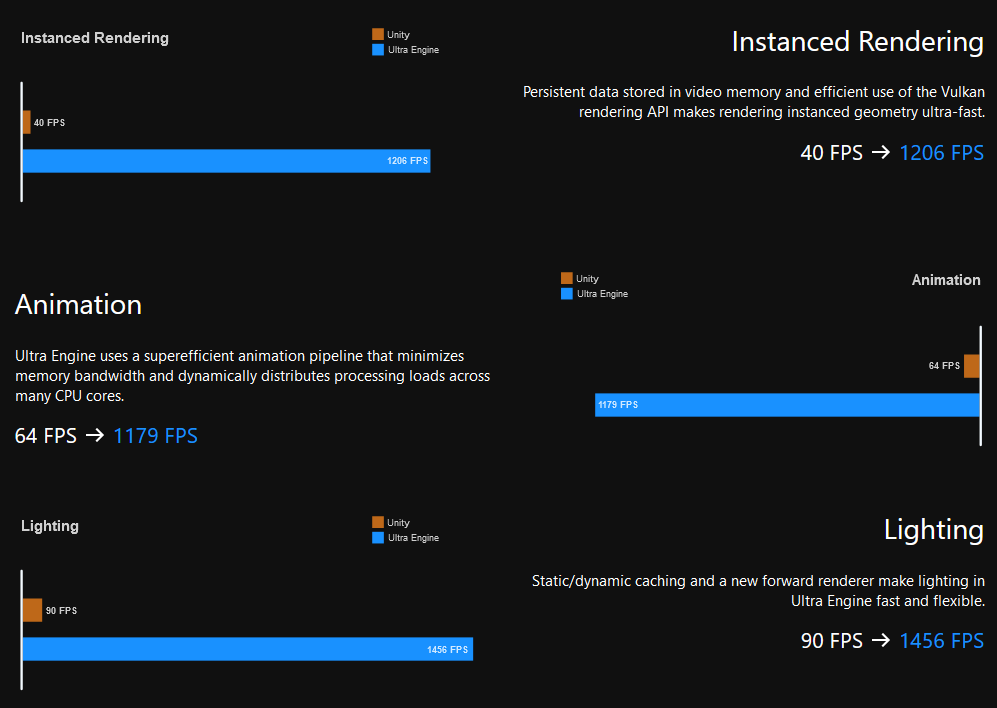Click the blue 1456 FPS text under Lighting
This screenshot has height=708, width=997.
pos(941,641)
